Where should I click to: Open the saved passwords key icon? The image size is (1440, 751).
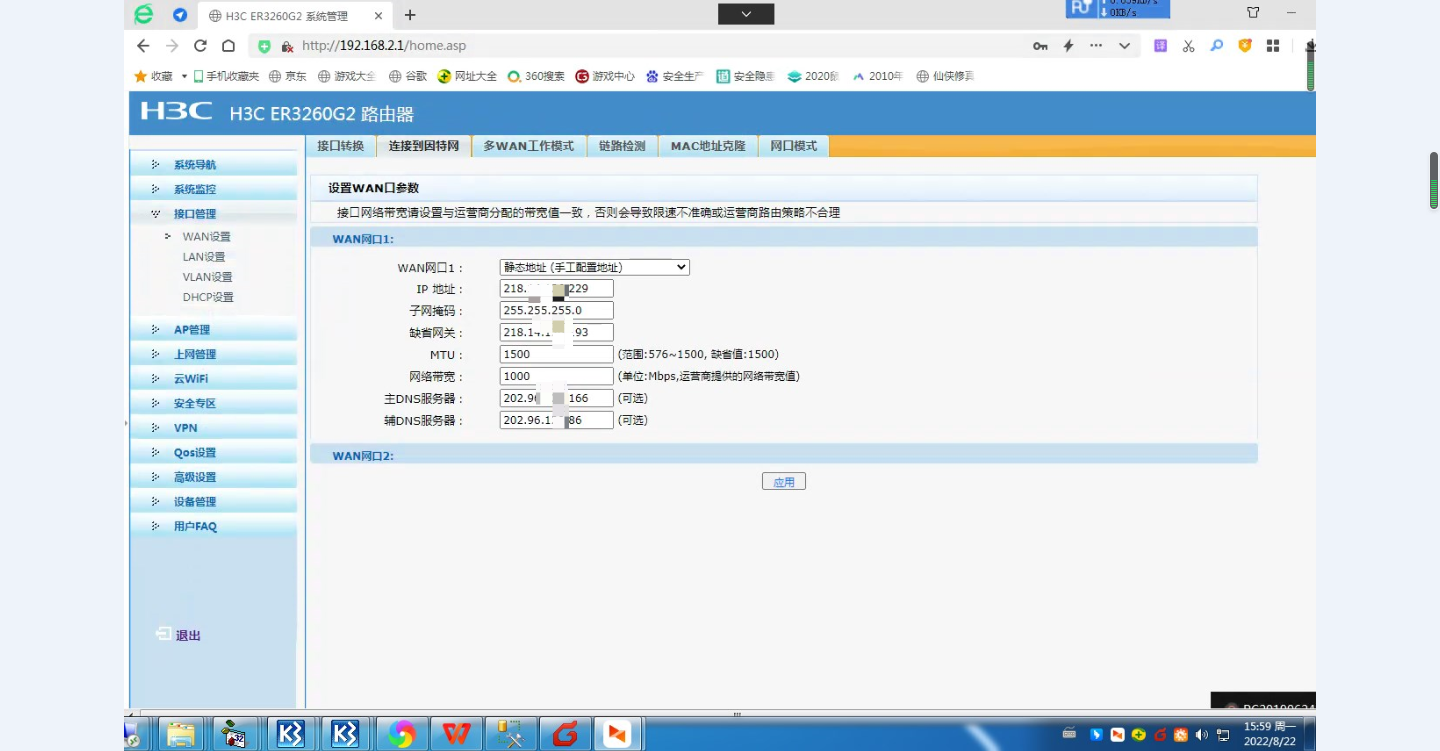coord(1040,46)
